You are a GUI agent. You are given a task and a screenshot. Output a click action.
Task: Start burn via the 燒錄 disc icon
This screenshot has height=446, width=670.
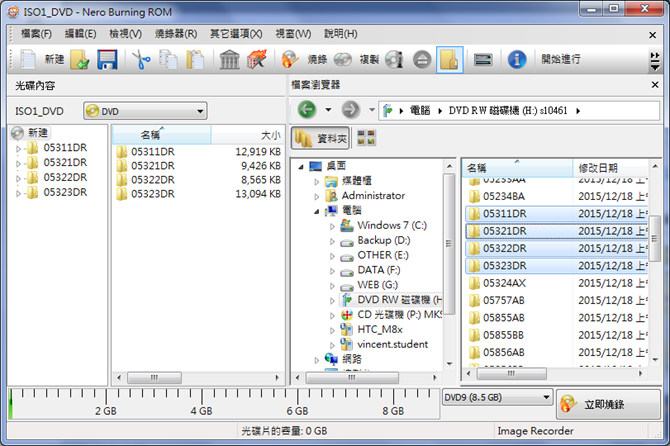[290, 59]
